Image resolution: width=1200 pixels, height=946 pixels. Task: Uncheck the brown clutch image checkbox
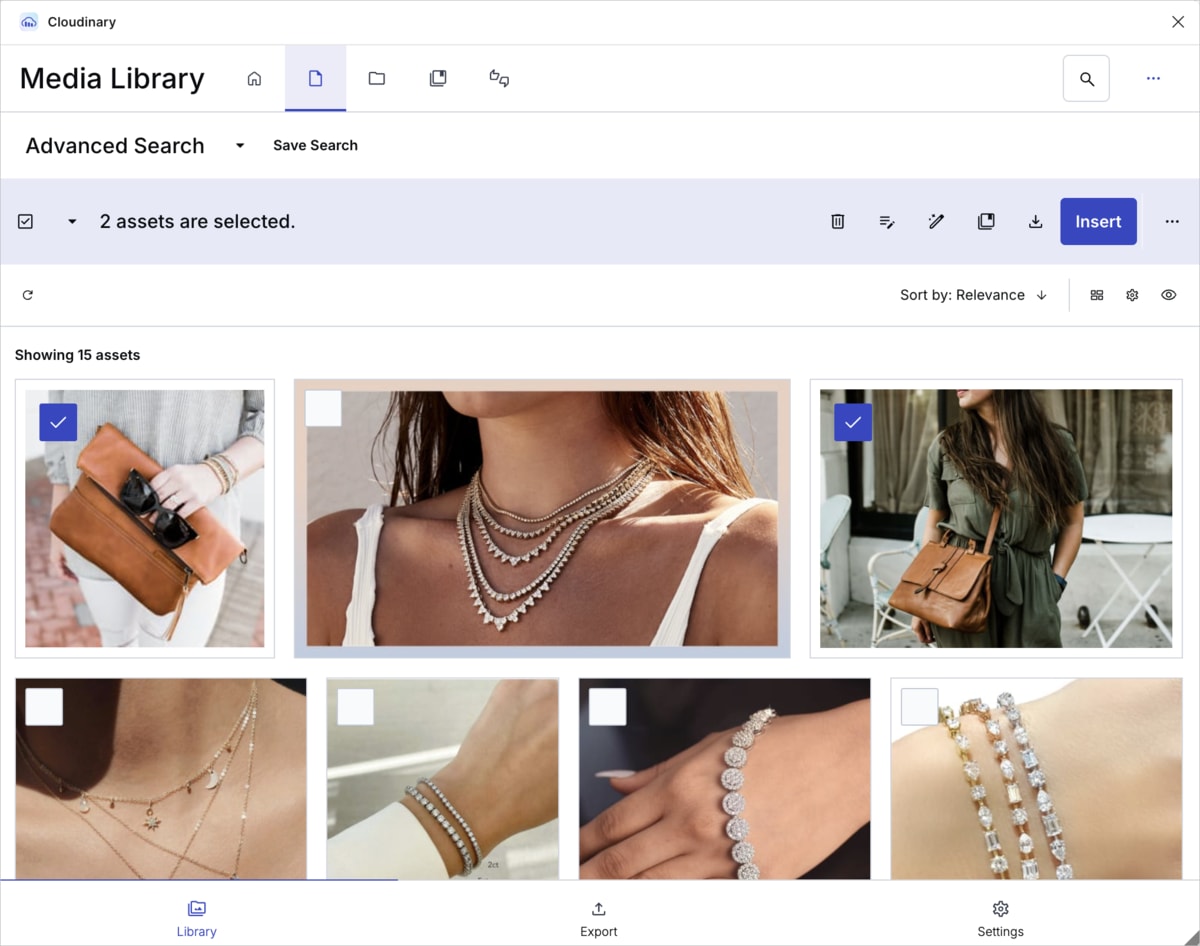[58, 422]
